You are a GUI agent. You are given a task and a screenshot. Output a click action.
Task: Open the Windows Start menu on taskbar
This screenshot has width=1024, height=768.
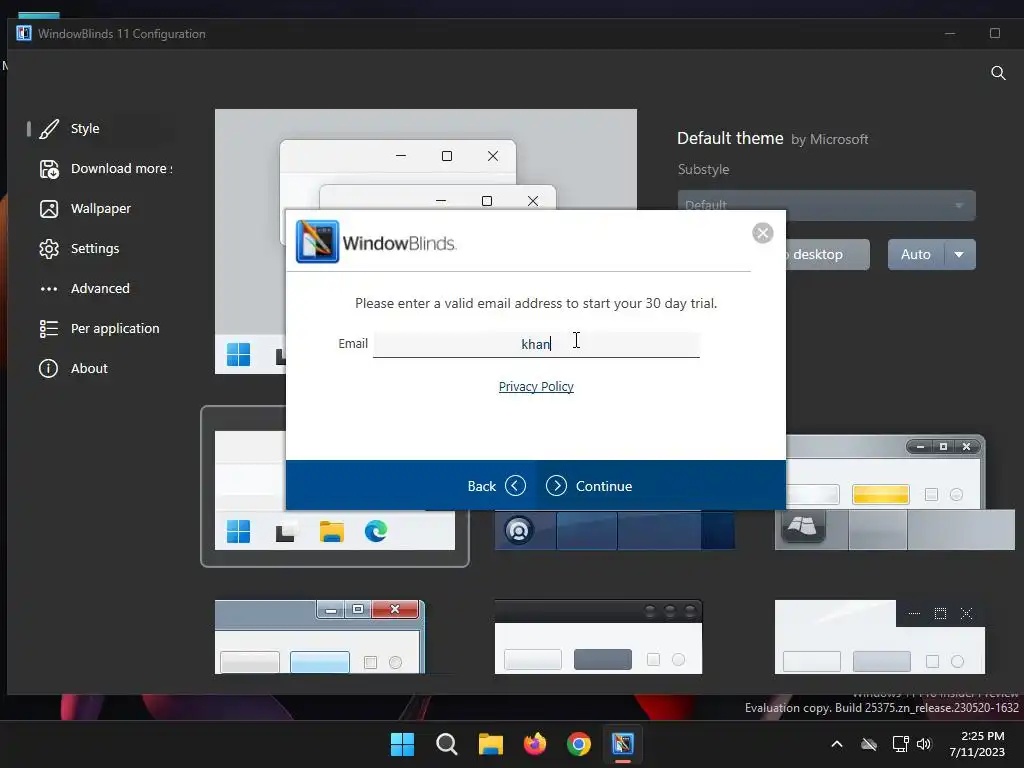click(402, 744)
